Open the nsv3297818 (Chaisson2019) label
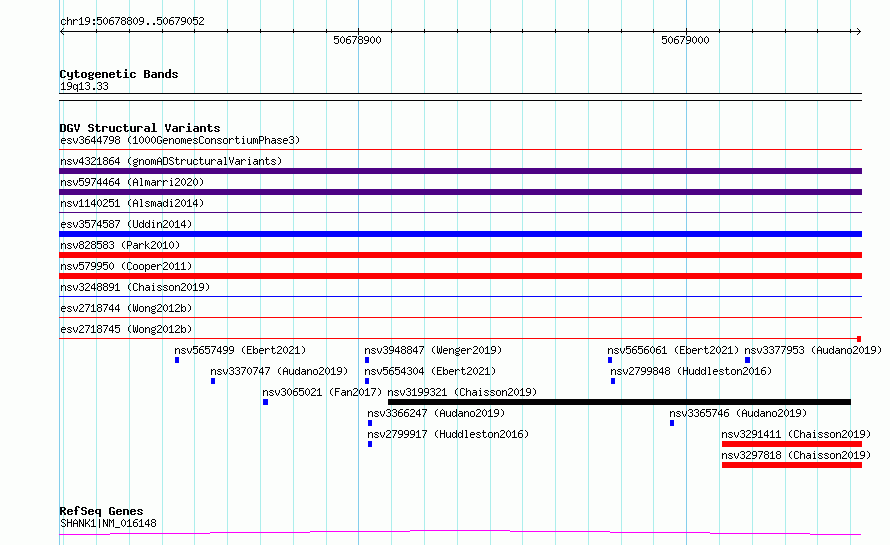This screenshot has width=890, height=545. point(796,455)
